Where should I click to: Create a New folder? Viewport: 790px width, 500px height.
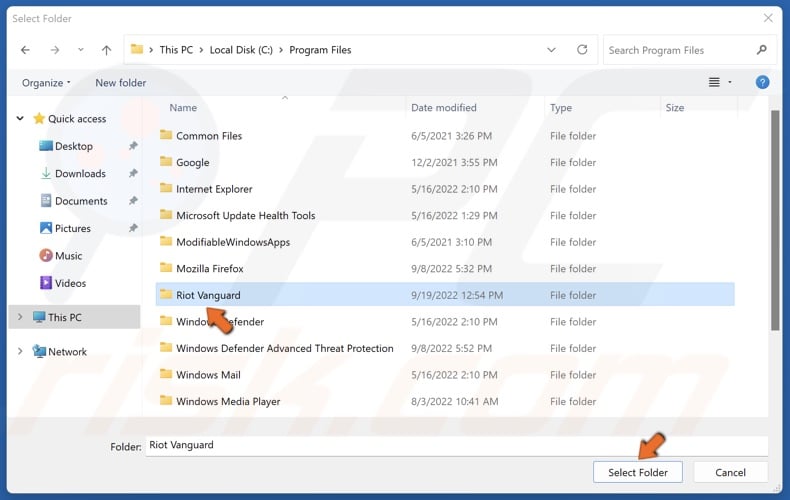point(120,83)
